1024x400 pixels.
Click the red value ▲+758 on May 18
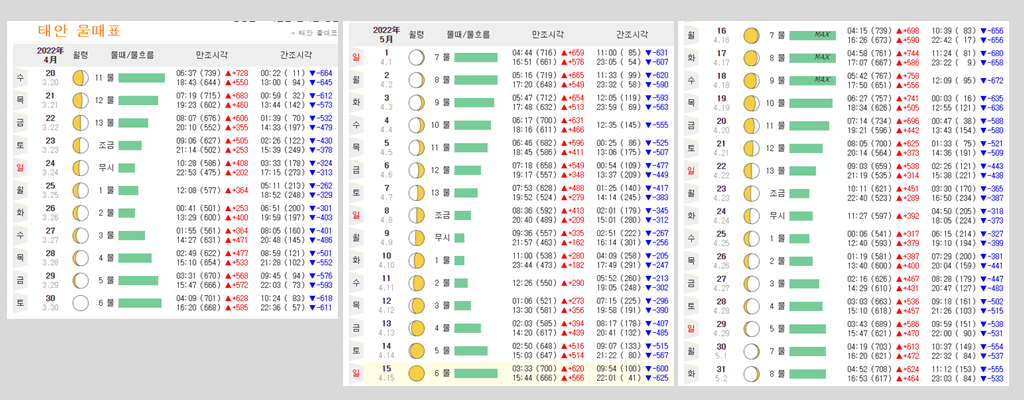pos(908,76)
